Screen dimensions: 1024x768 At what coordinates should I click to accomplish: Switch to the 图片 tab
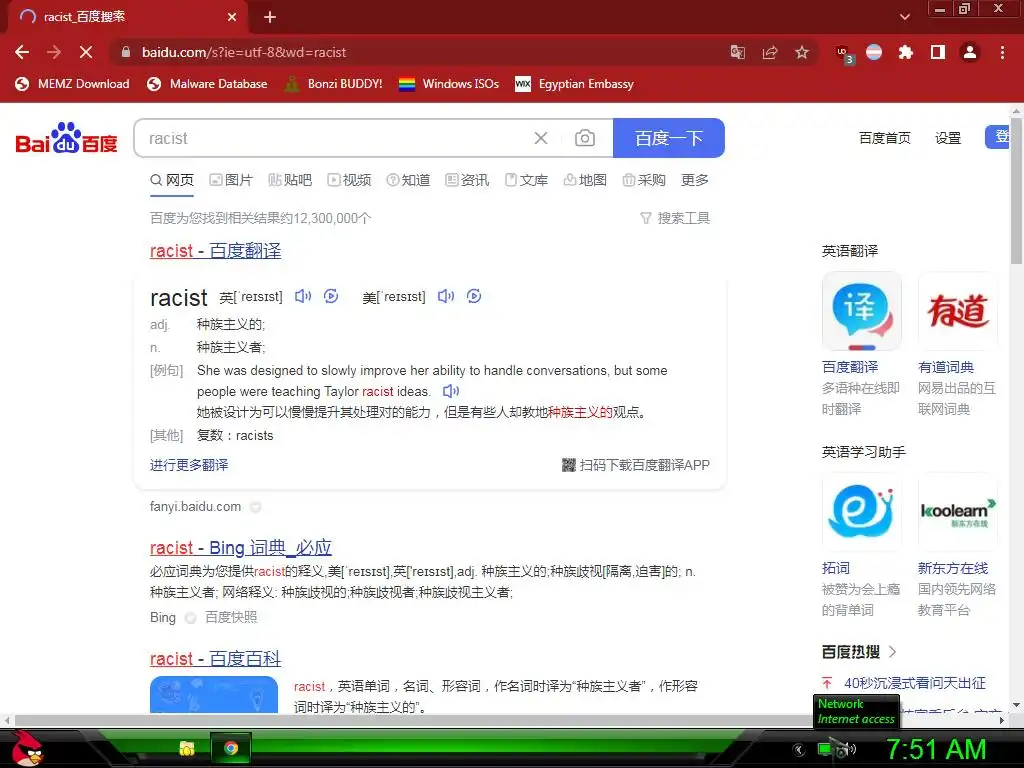(231, 180)
